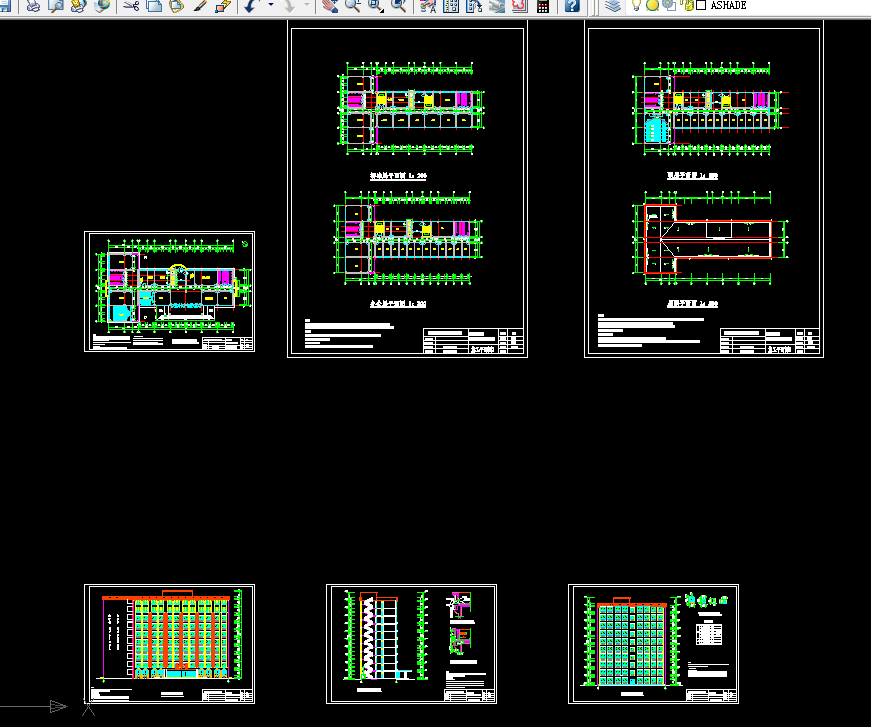871x727 pixels.
Task: Click the Plot printer icon
Action: pos(33,6)
